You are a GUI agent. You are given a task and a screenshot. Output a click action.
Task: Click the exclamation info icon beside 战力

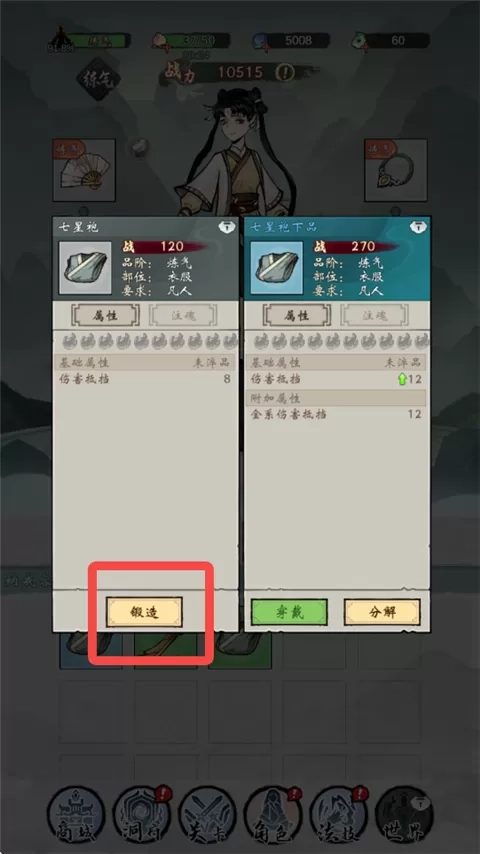(284, 72)
